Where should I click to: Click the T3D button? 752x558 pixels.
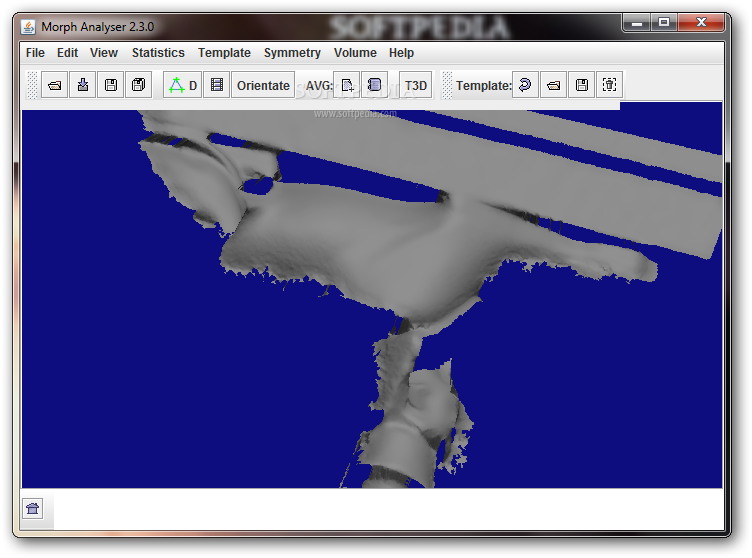coord(415,85)
